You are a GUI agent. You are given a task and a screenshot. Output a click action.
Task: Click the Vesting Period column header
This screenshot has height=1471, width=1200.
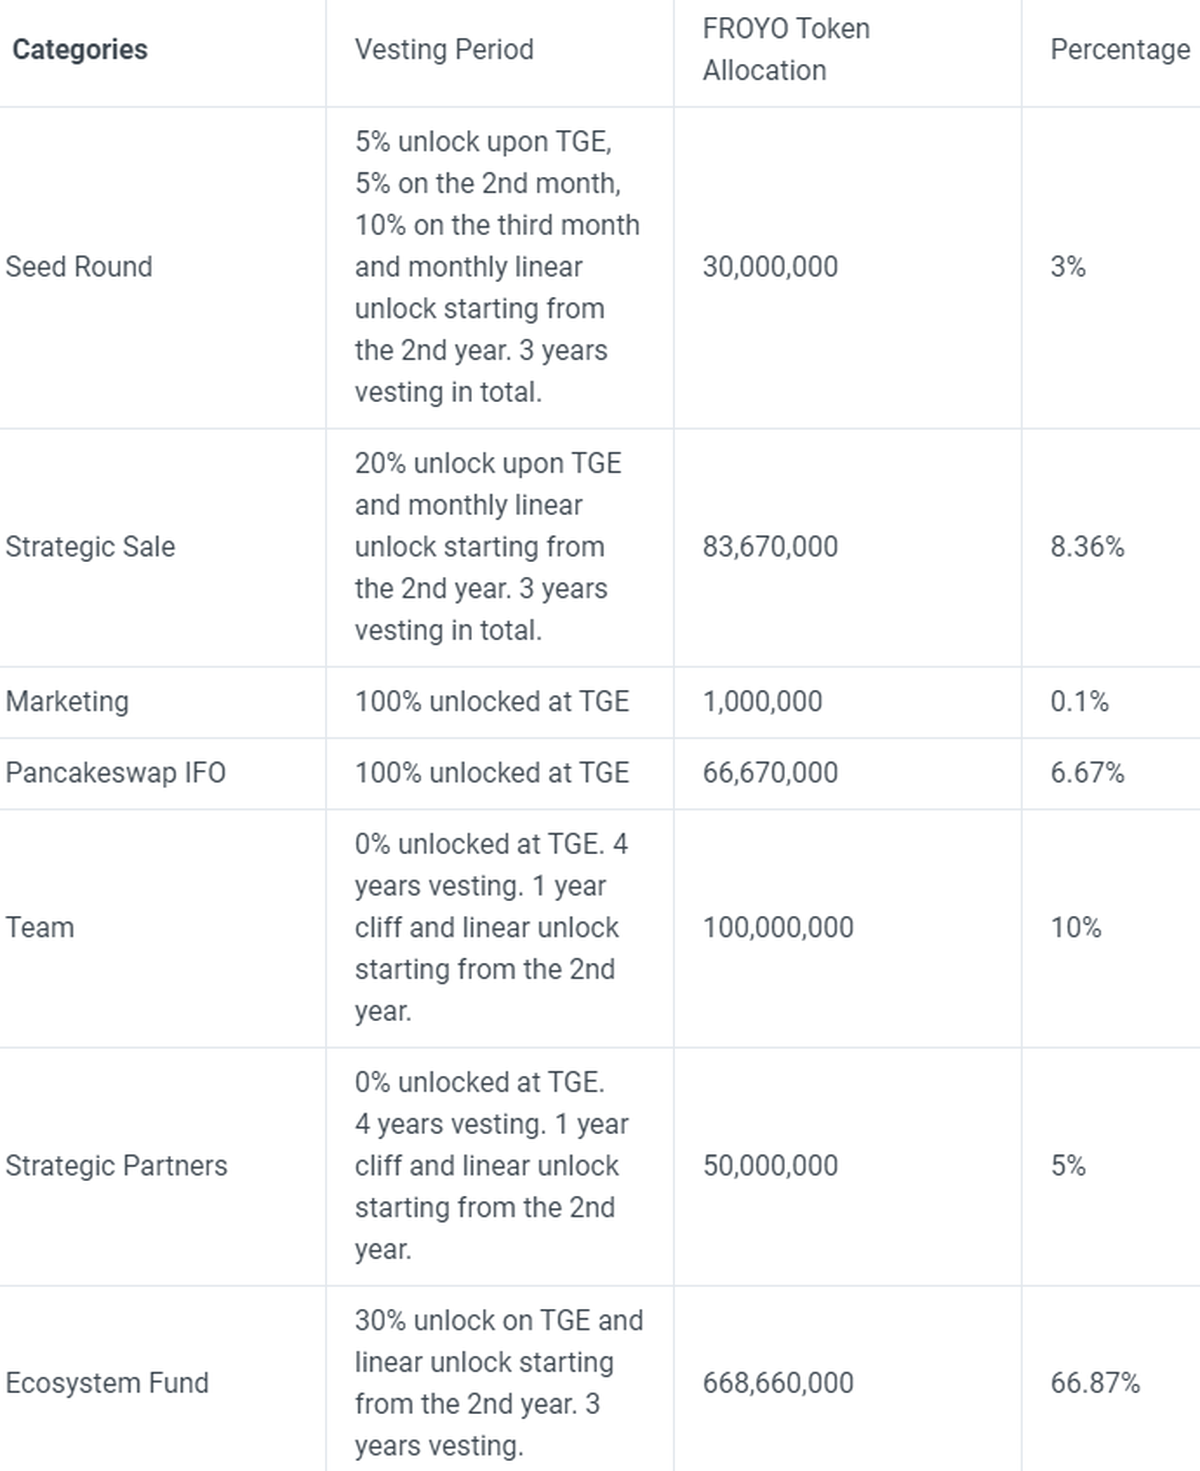[444, 49]
